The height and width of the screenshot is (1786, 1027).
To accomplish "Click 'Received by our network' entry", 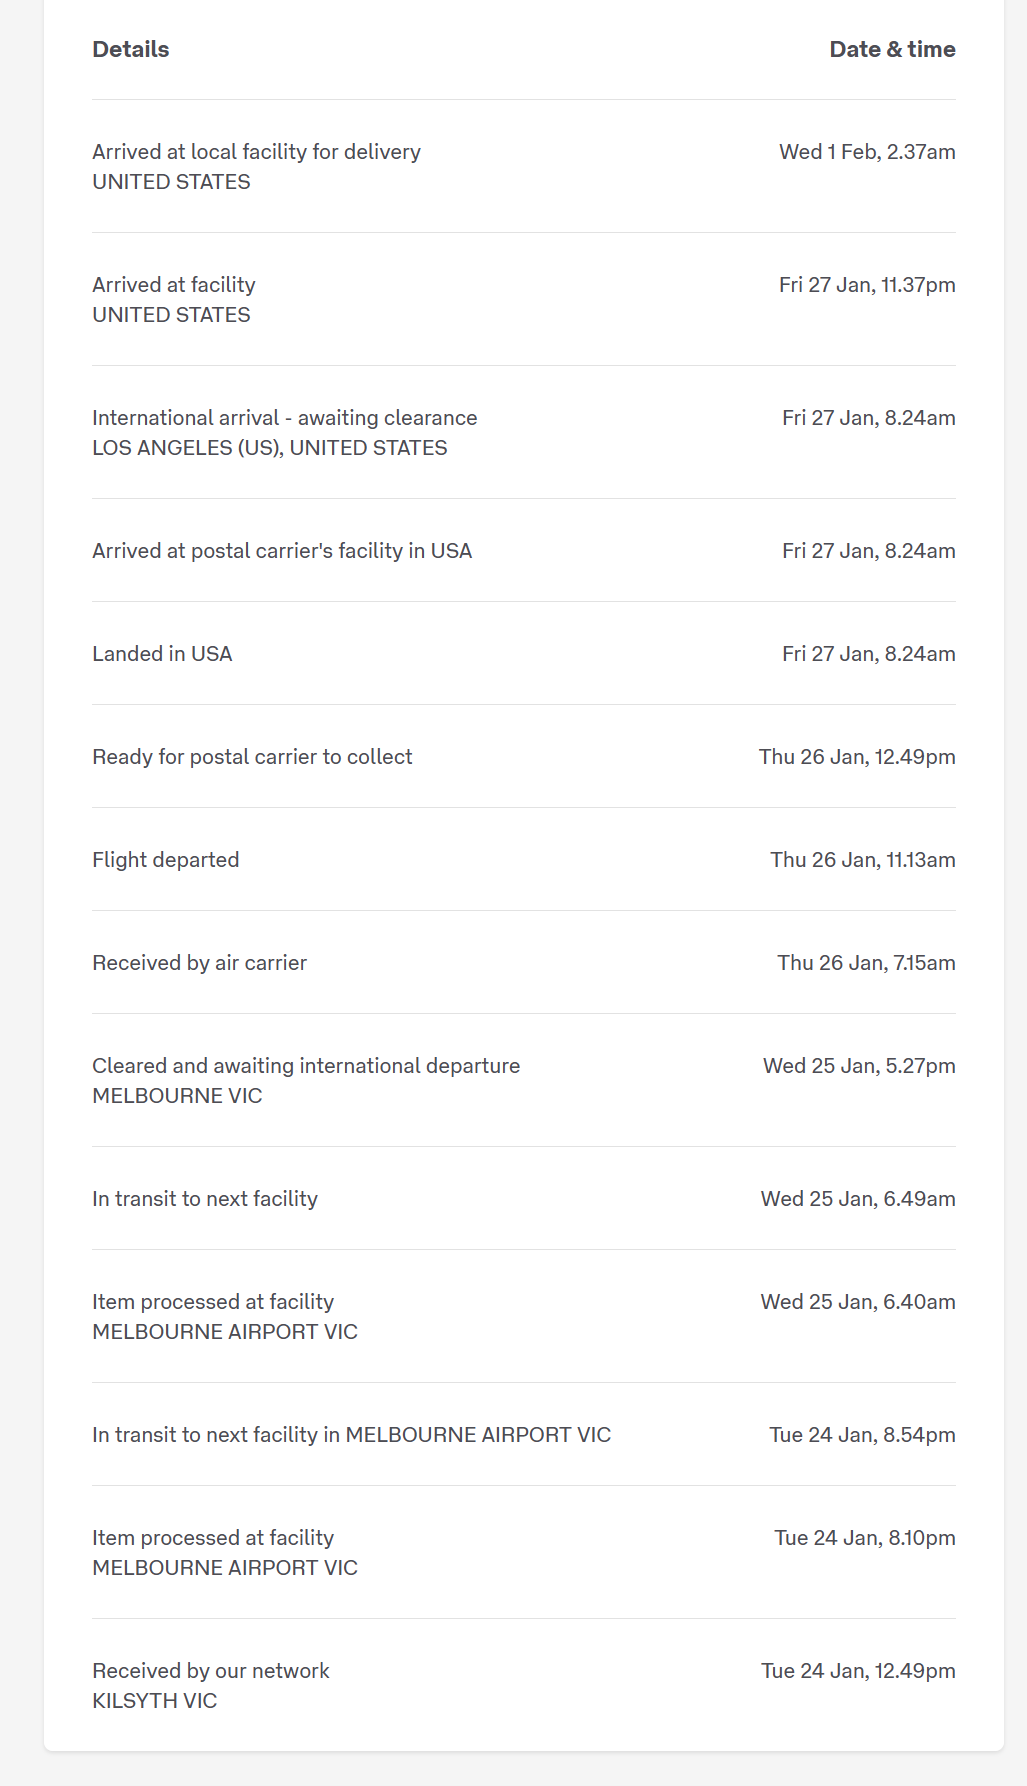I will point(211,1671).
